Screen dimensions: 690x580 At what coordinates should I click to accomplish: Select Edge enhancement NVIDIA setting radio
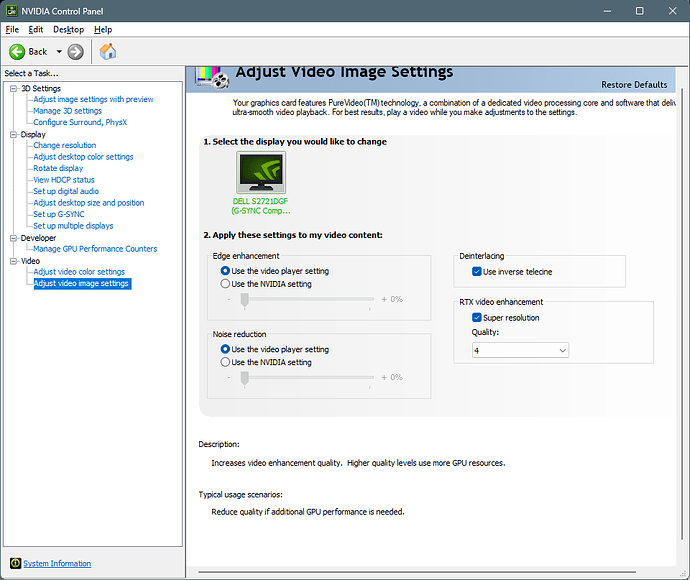pyautogui.click(x=225, y=284)
